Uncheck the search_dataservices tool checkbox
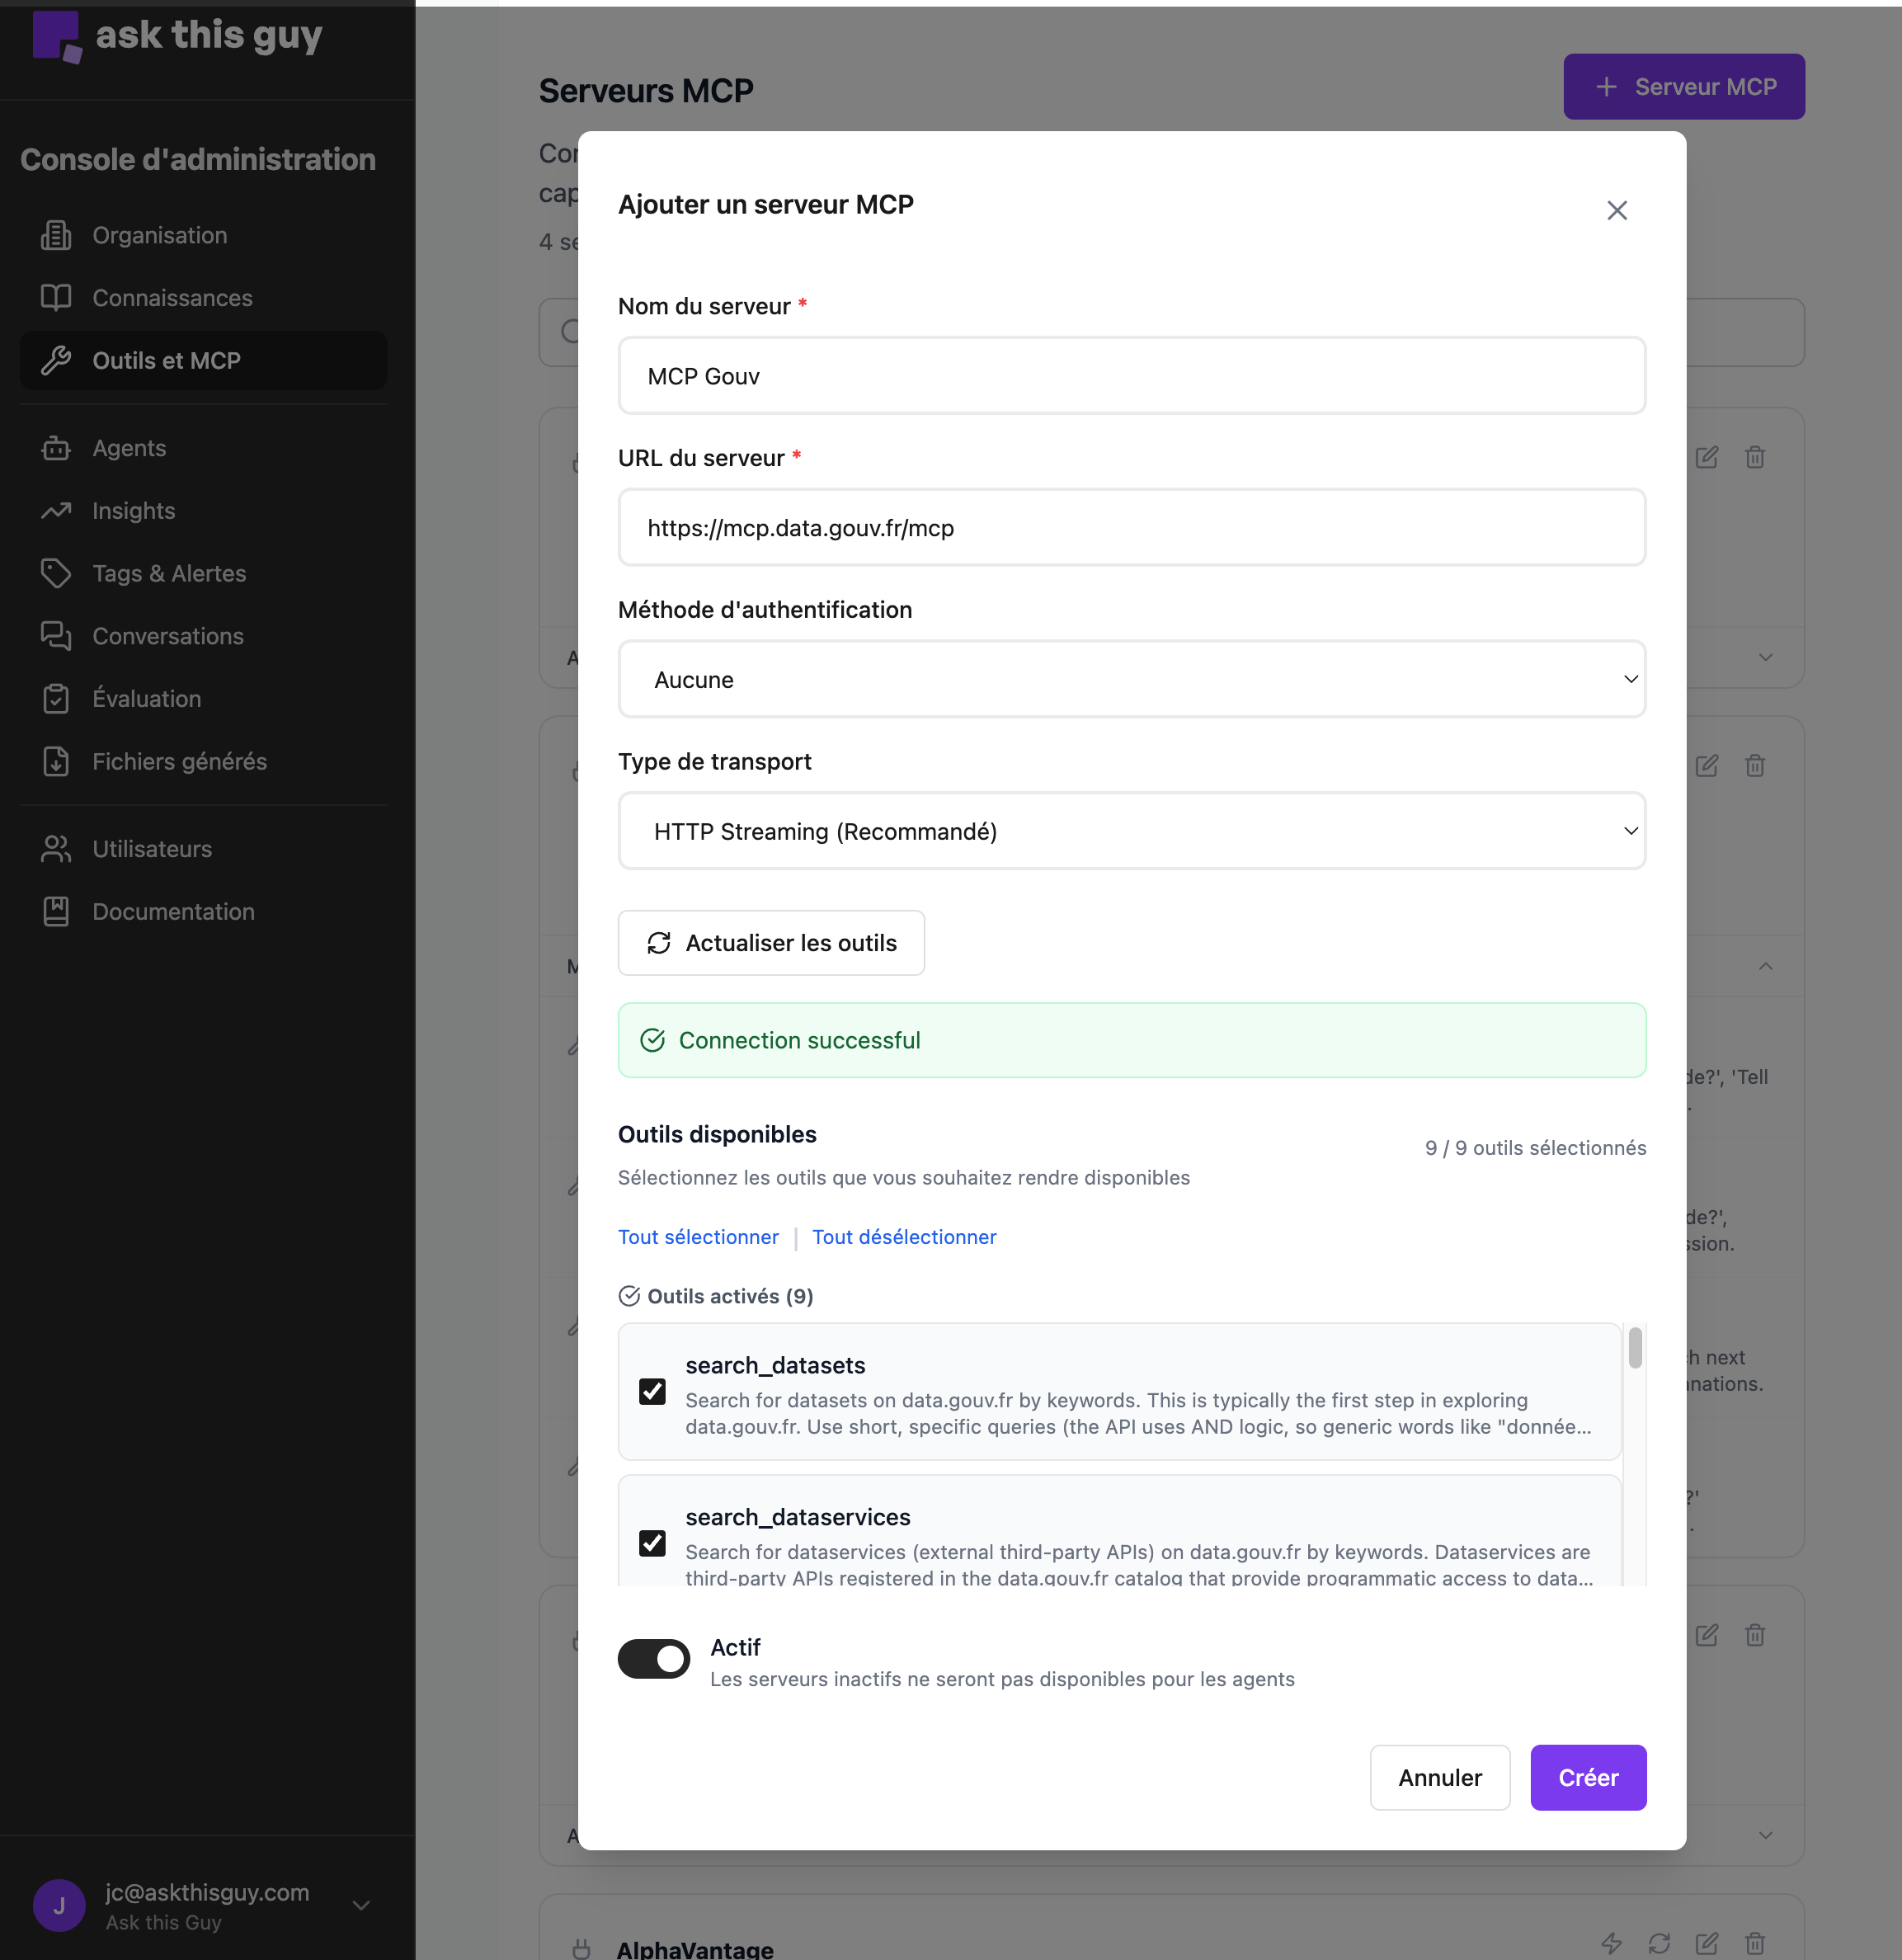 [652, 1543]
